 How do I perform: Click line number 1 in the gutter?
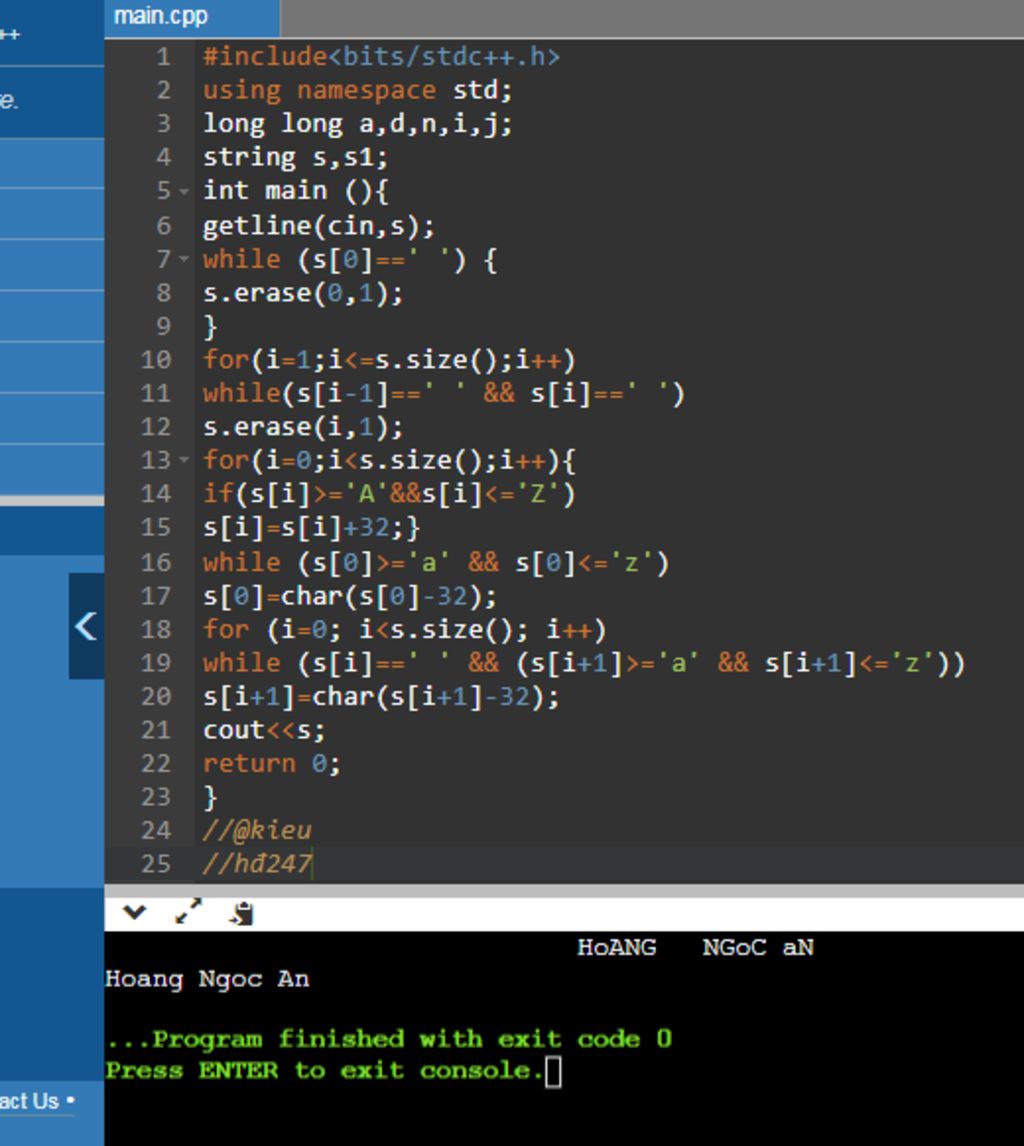162,57
